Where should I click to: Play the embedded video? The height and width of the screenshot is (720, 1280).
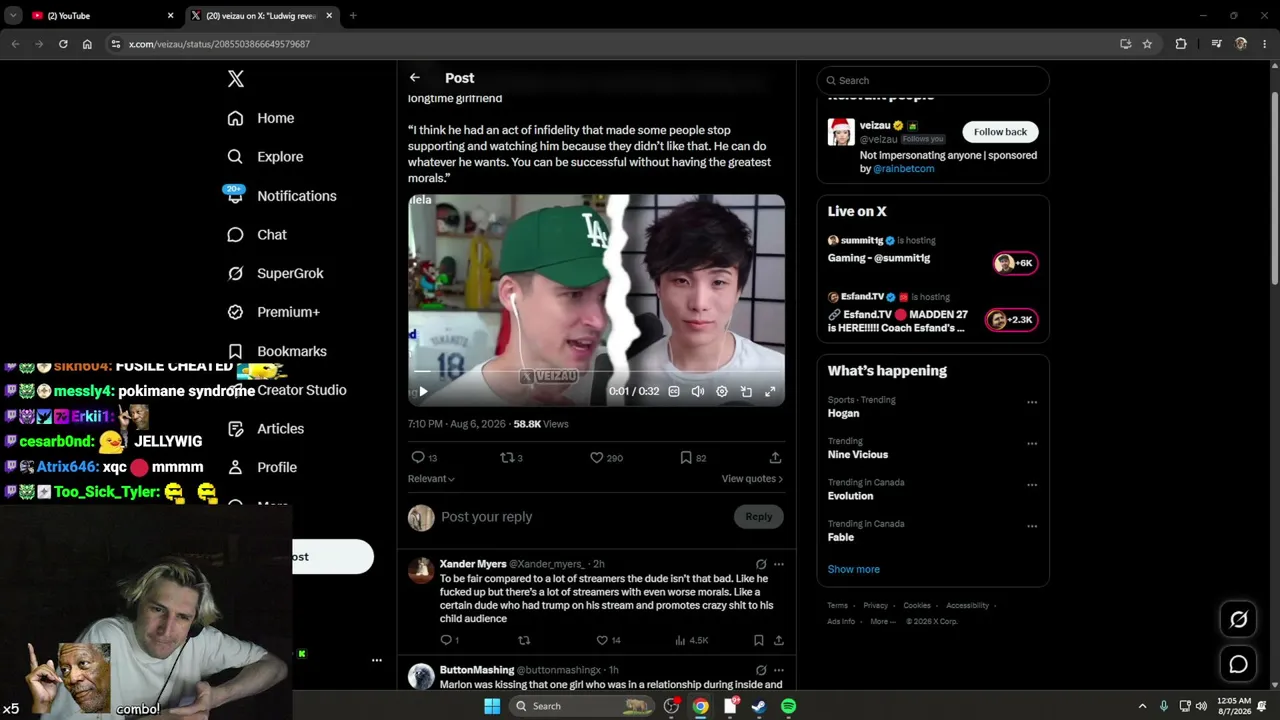click(423, 392)
